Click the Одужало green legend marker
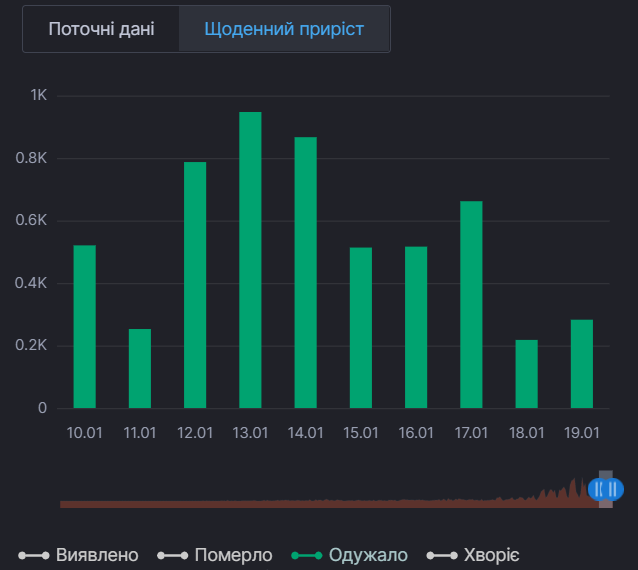This screenshot has height=570, width=638. coord(306,555)
